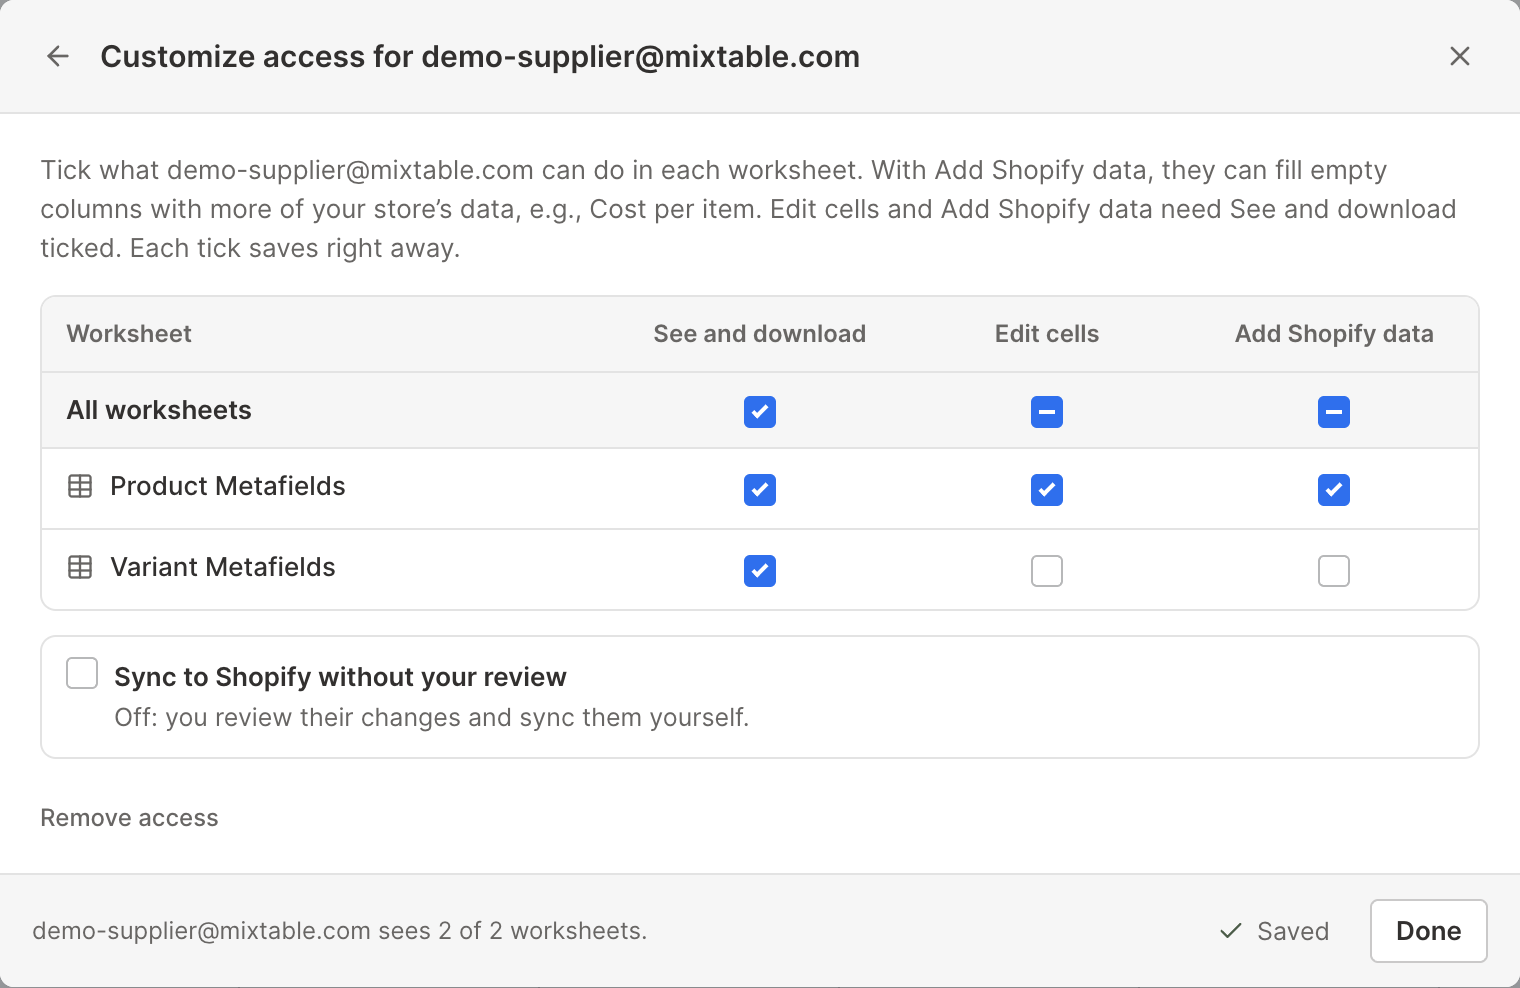Click the Saved status text
The image size is (1520, 988).
(1293, 931)
